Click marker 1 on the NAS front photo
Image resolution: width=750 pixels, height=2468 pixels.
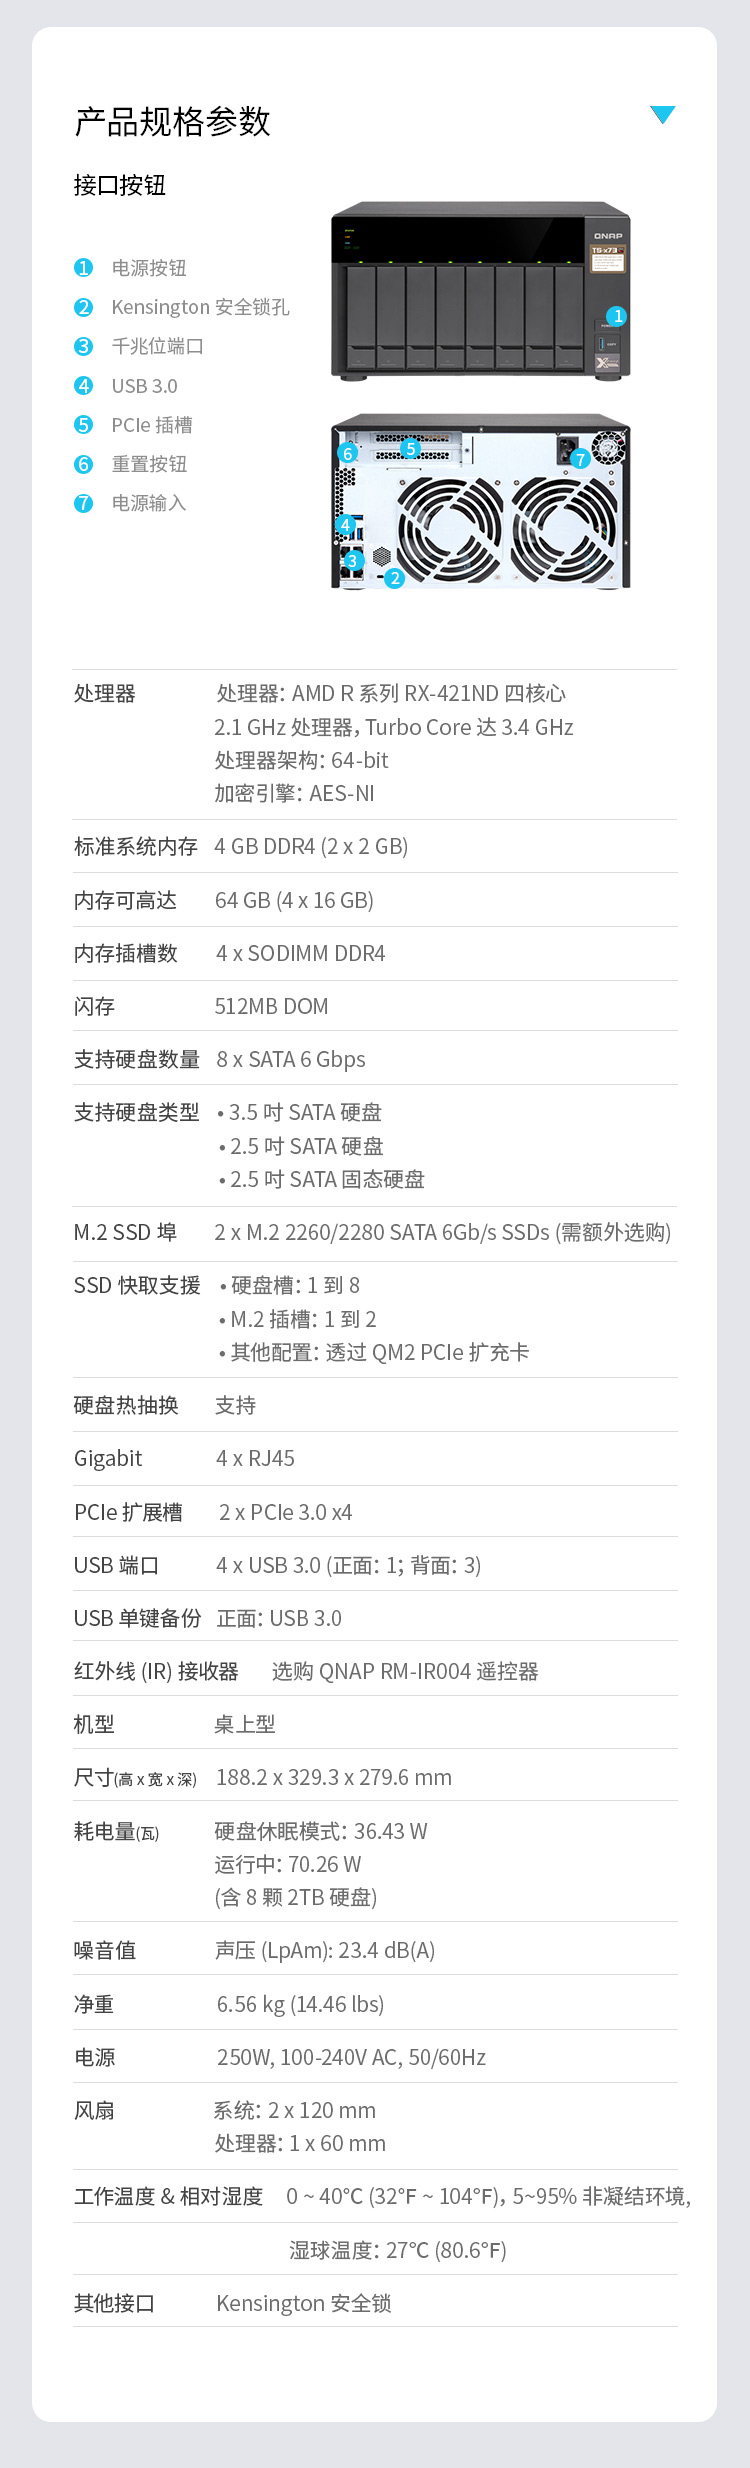pos(618,316)
